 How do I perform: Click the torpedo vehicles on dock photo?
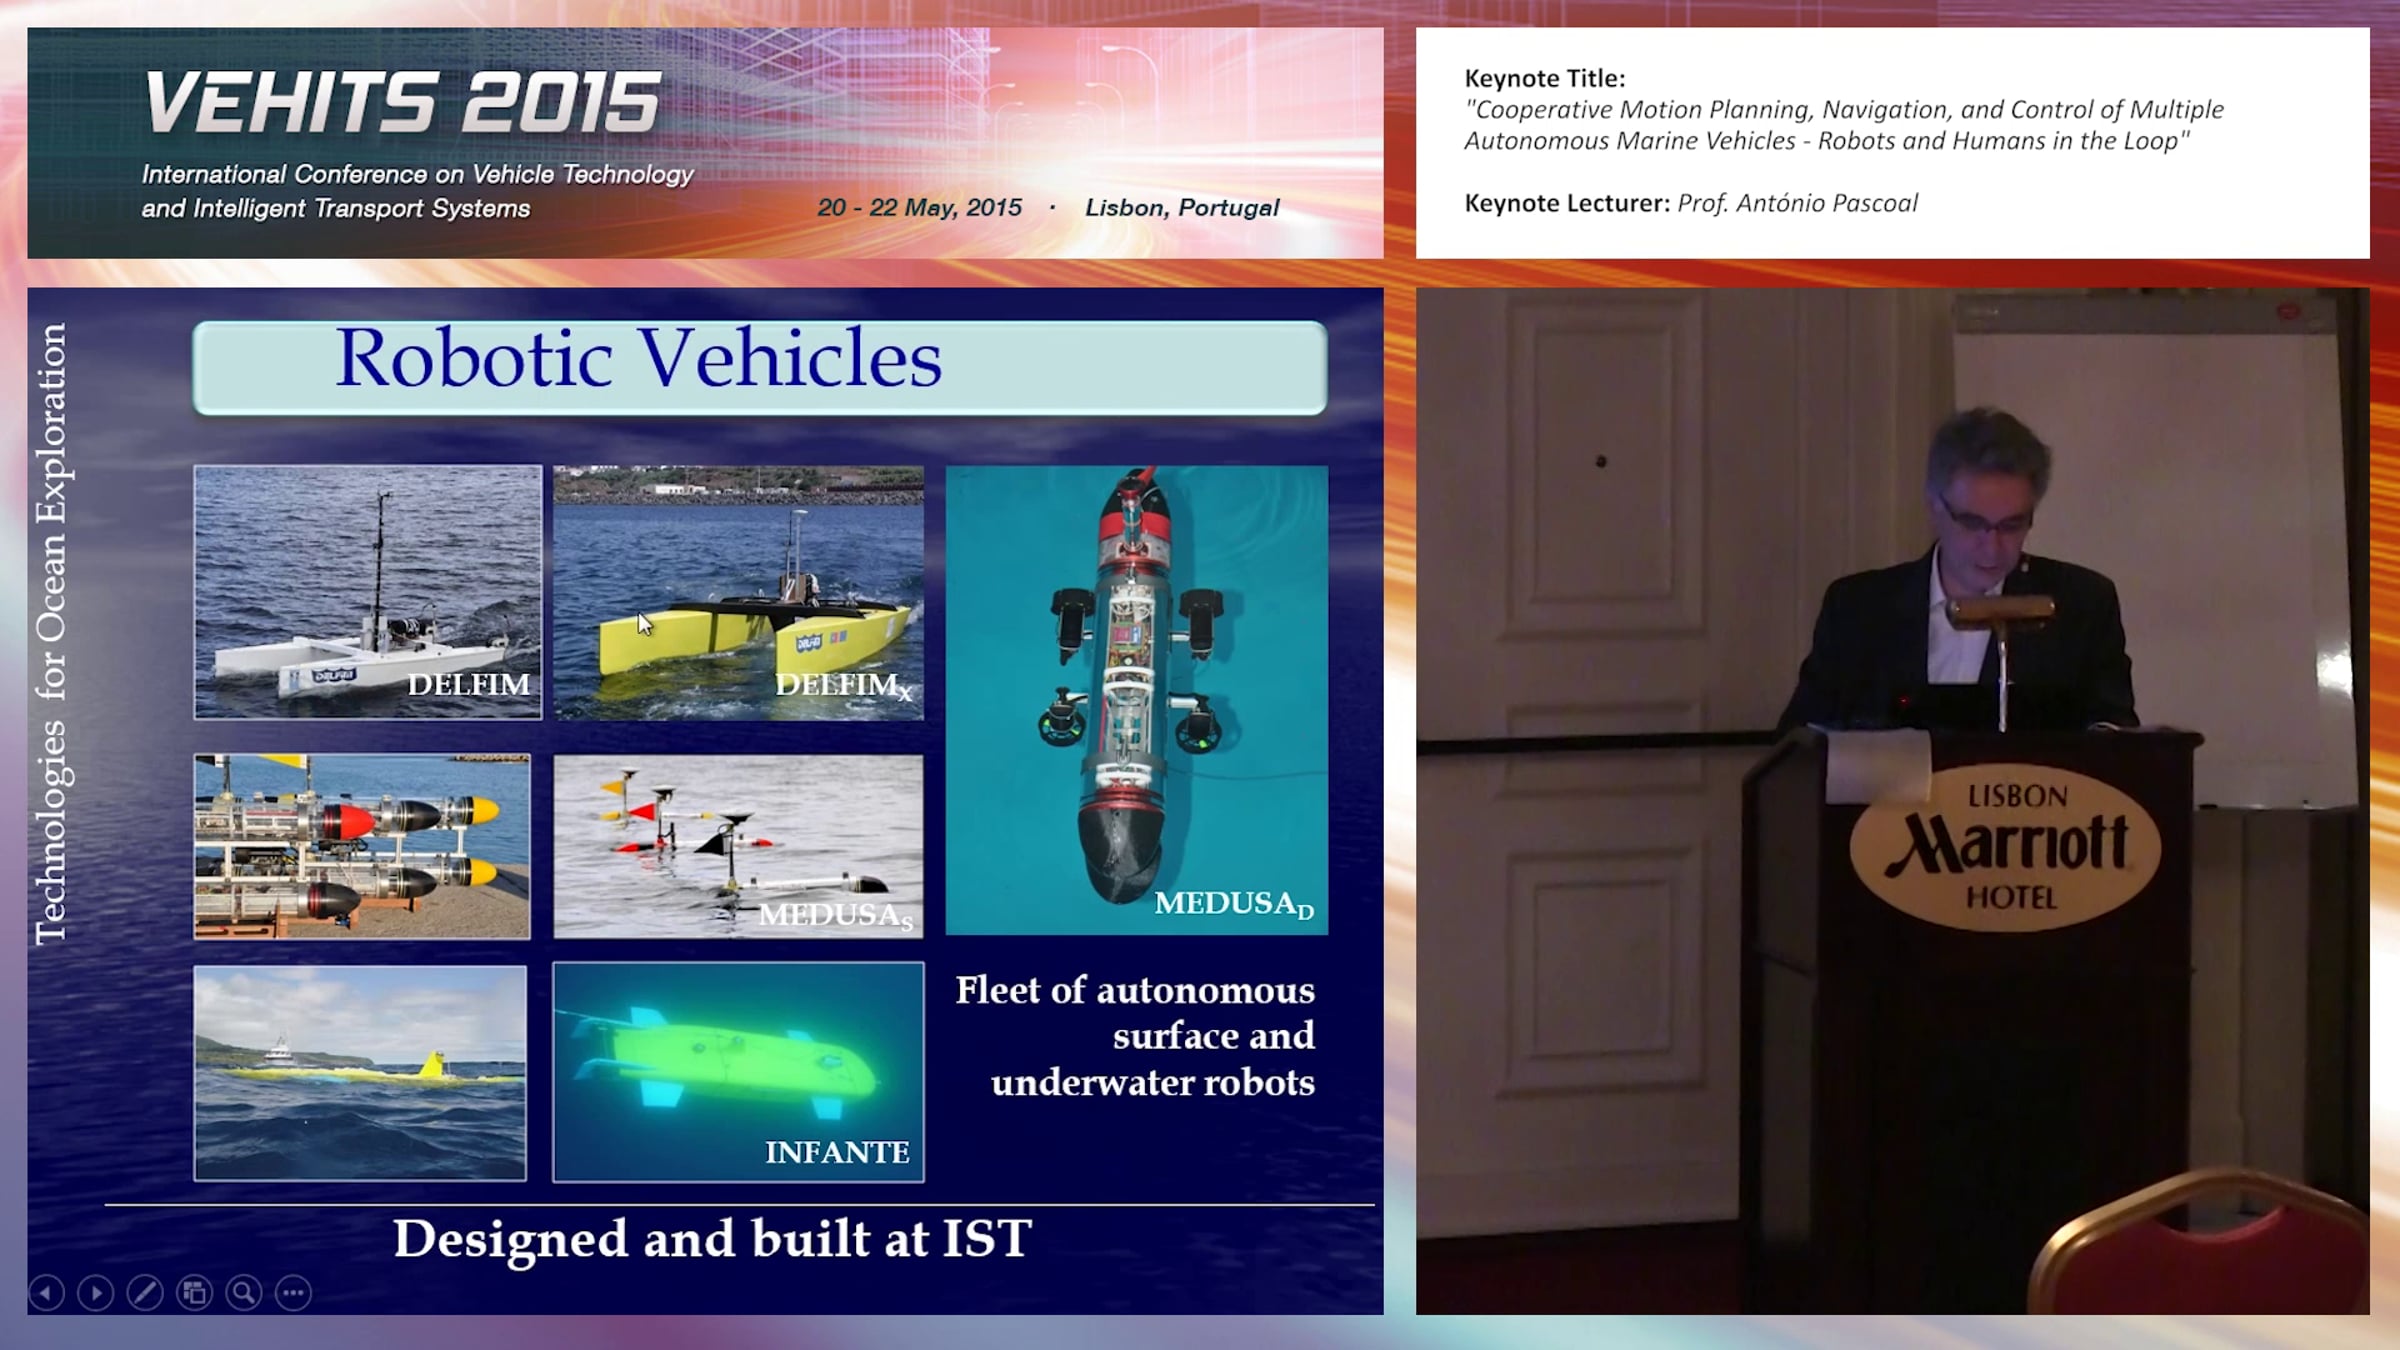[x=361, y=845]
